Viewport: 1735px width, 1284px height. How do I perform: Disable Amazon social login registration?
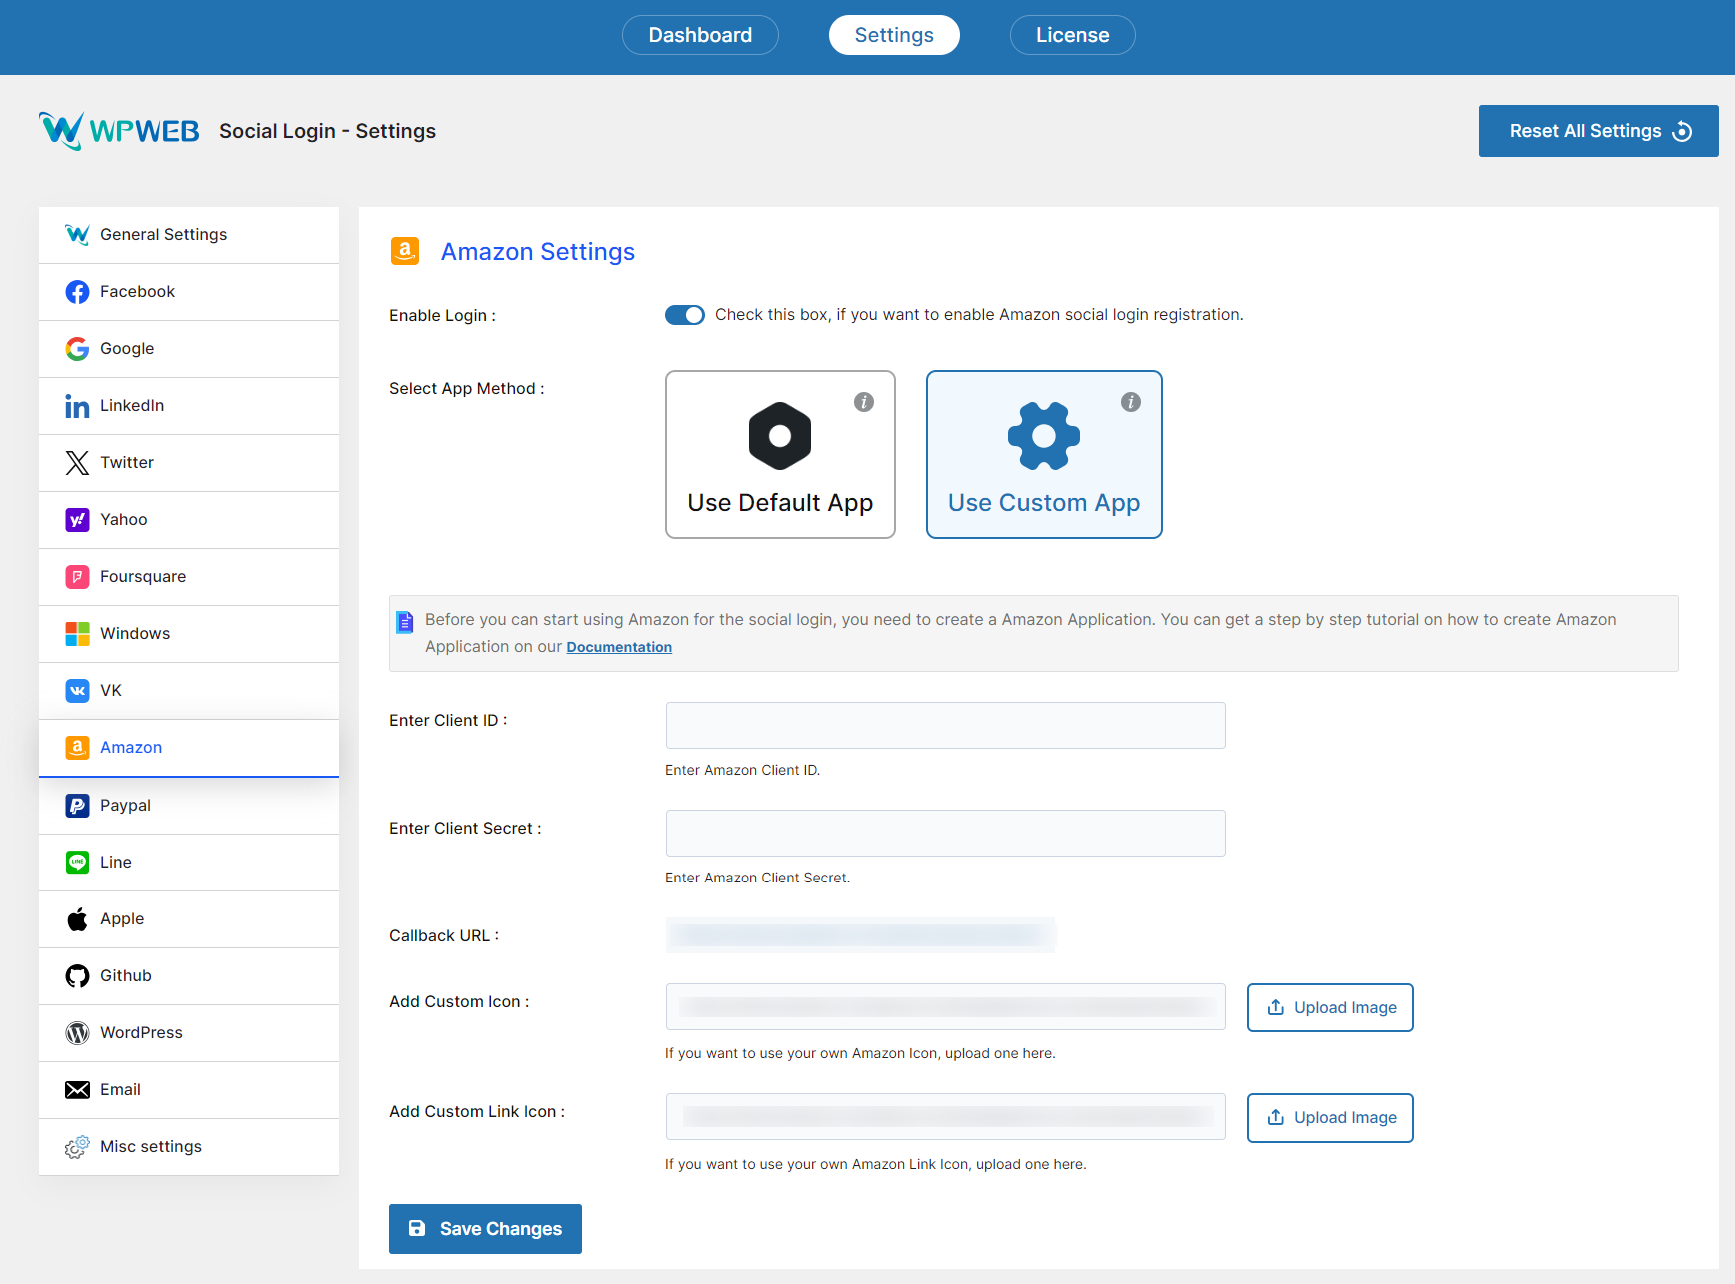tap(685, 314)
